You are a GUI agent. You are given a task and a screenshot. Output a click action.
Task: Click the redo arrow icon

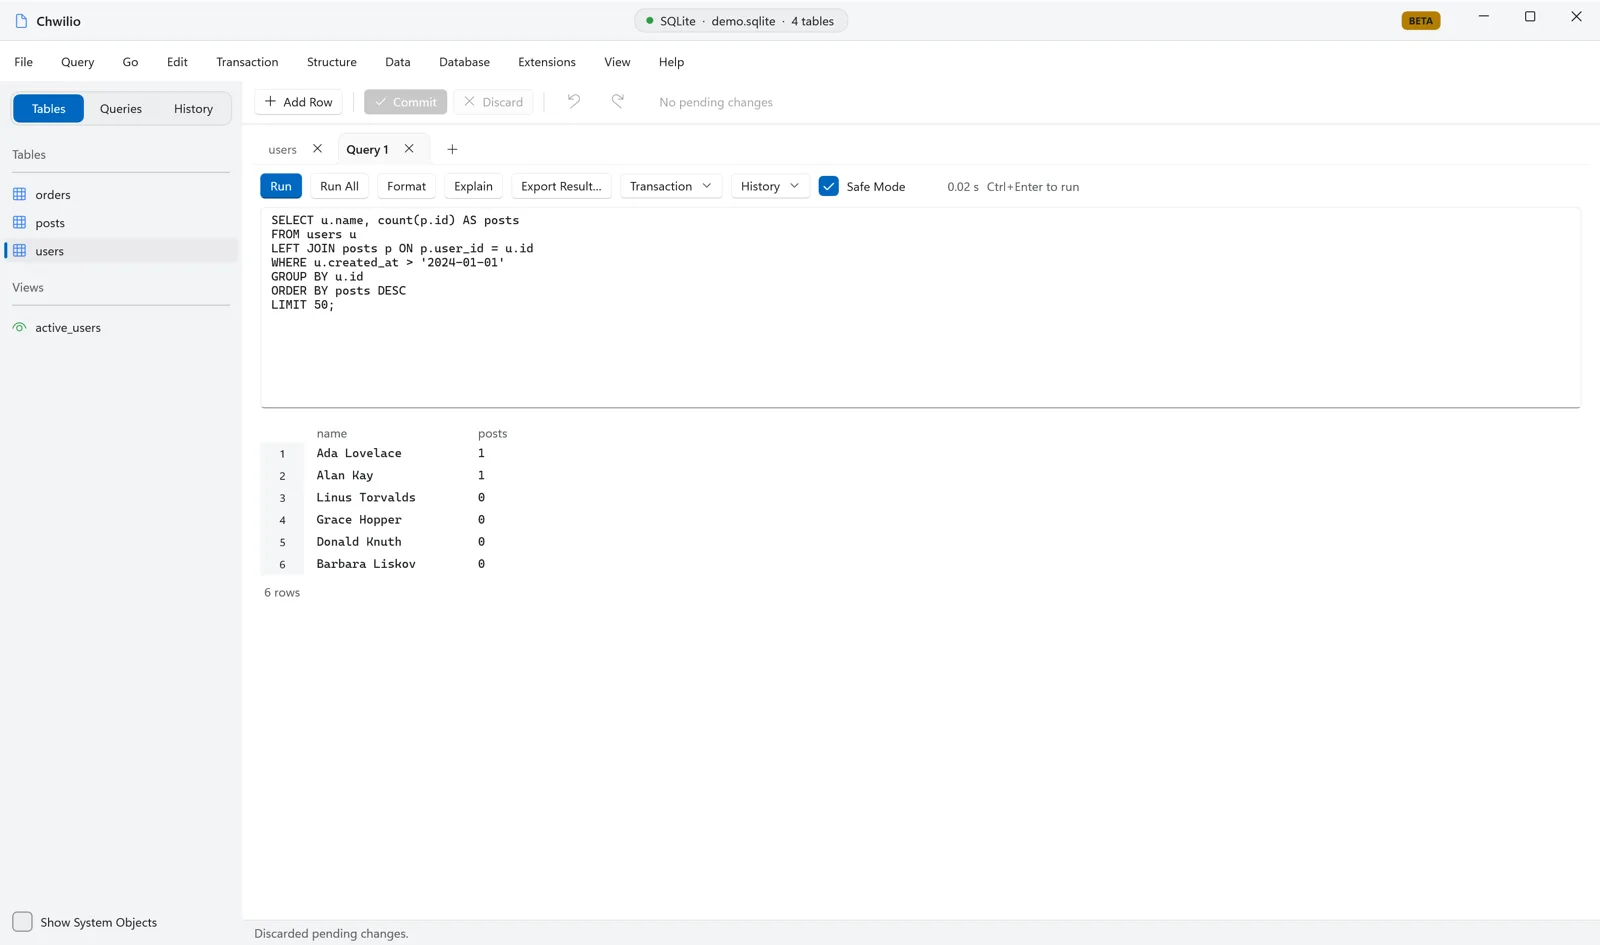click(618, 101)
